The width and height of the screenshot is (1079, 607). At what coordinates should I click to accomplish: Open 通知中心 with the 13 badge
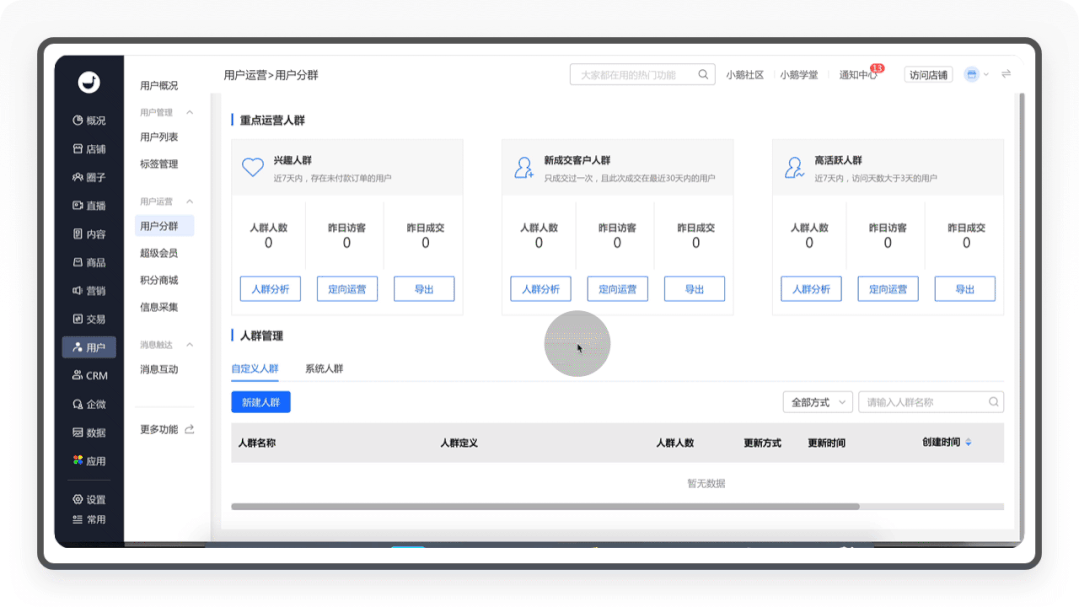click(x=857, y=75)
